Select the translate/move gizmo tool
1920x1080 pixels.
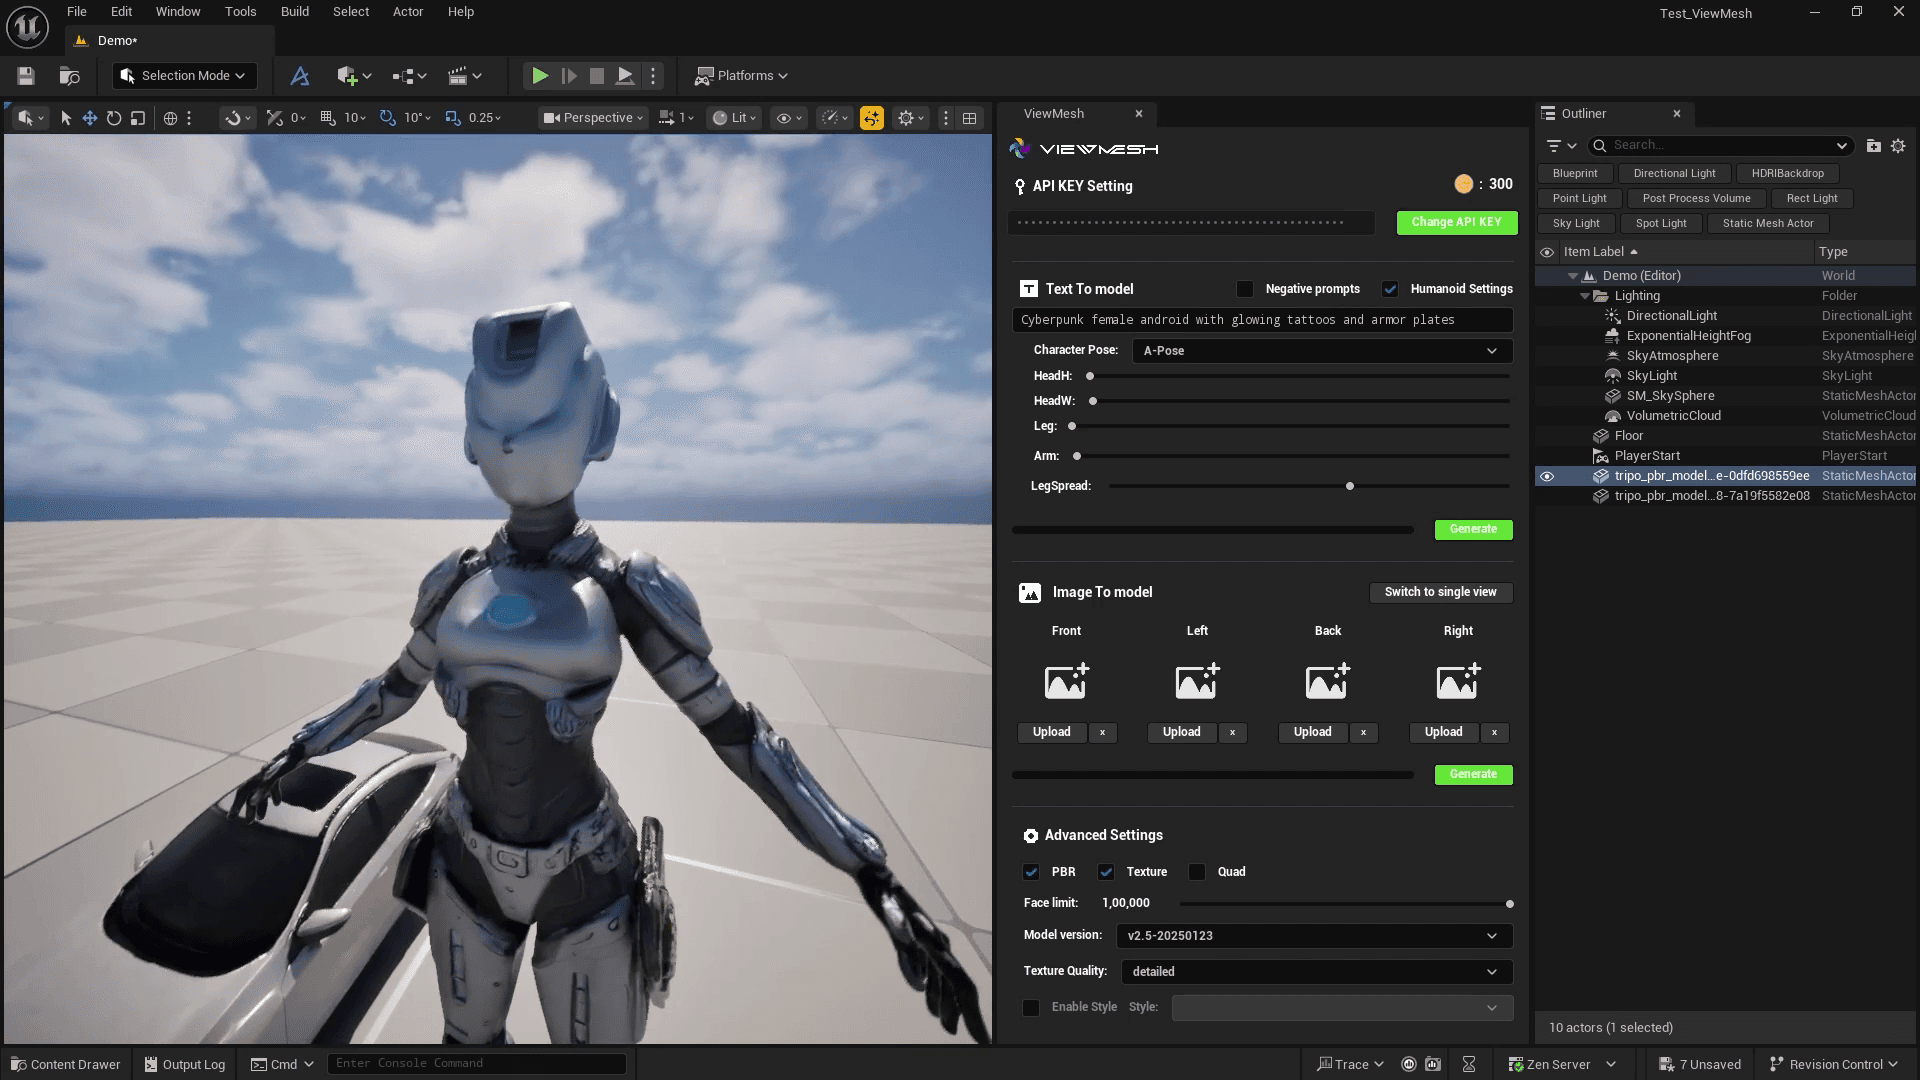(x=90, y=118)
